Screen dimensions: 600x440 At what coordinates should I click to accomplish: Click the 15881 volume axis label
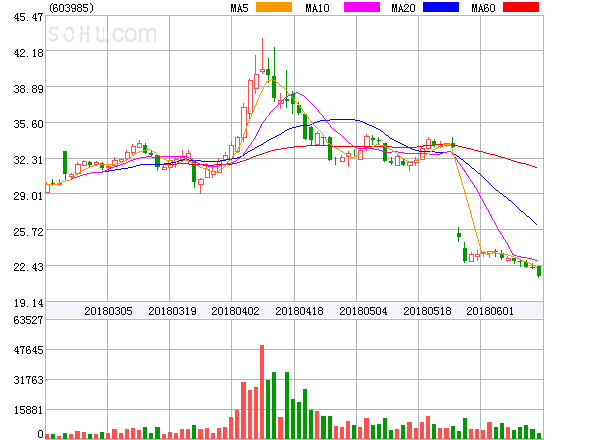coord(28,410)
